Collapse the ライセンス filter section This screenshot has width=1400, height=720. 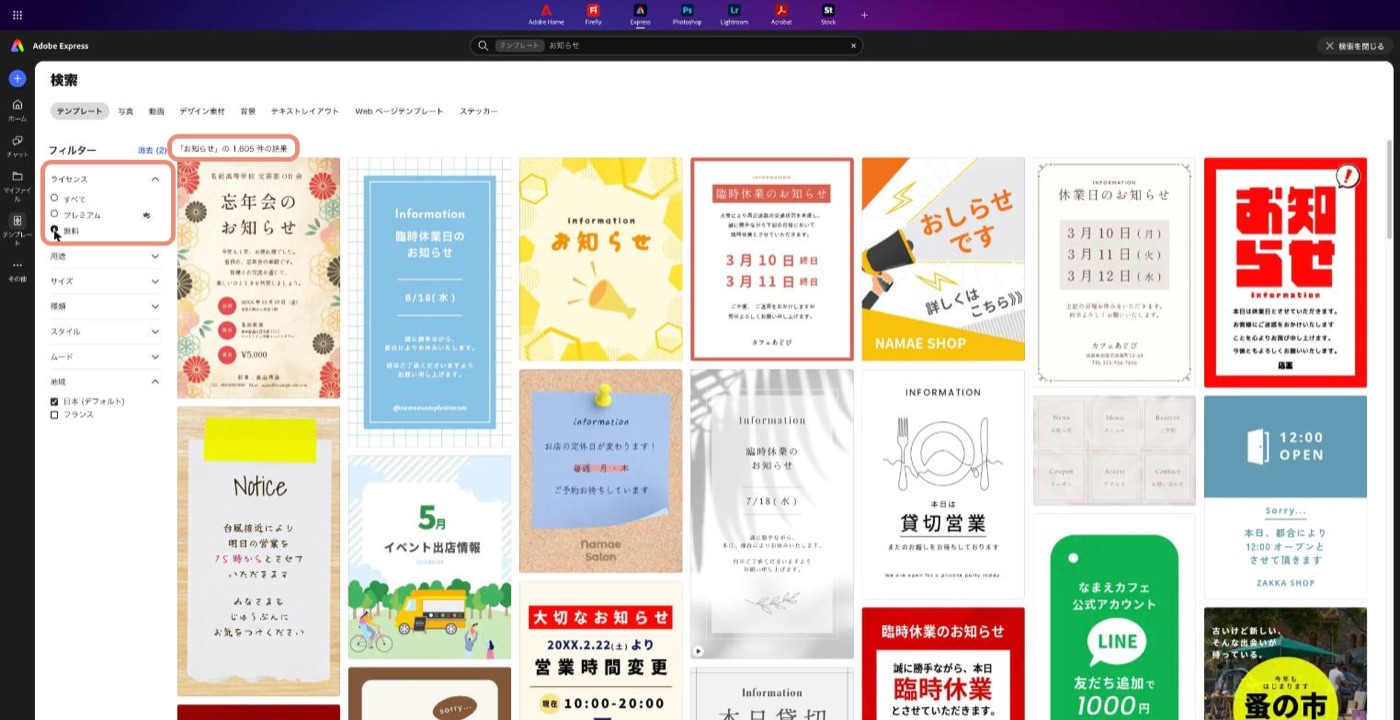(155, 179)
